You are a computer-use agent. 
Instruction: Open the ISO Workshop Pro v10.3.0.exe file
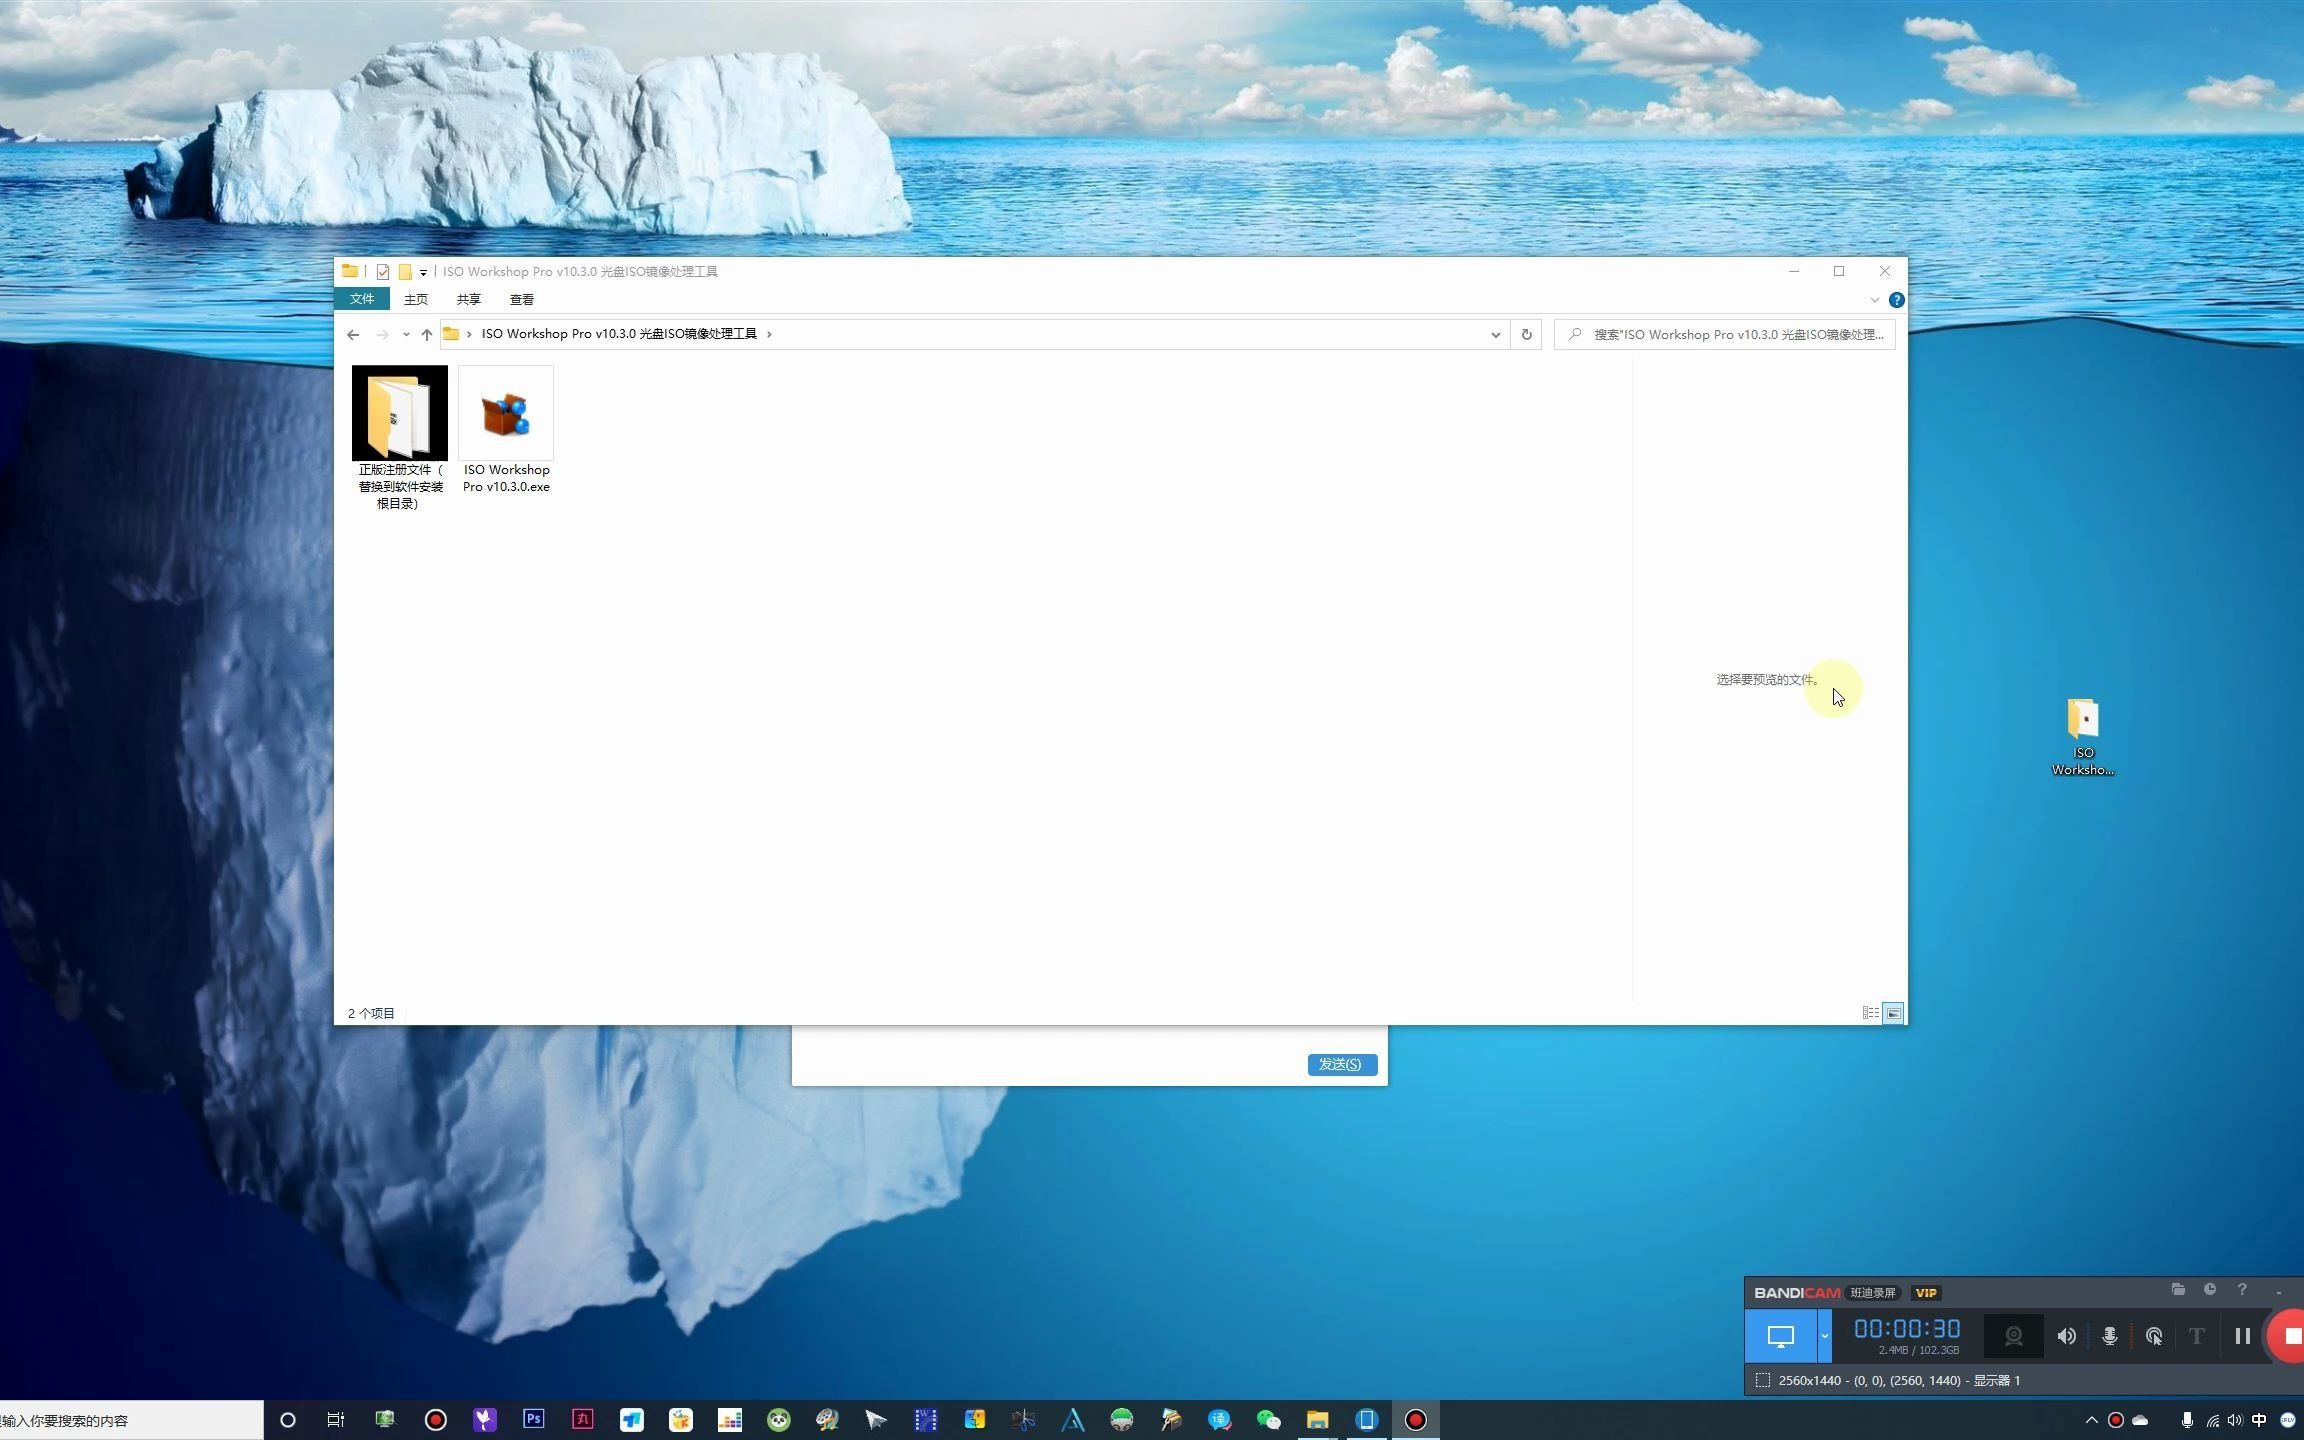[x=505, y=414]
